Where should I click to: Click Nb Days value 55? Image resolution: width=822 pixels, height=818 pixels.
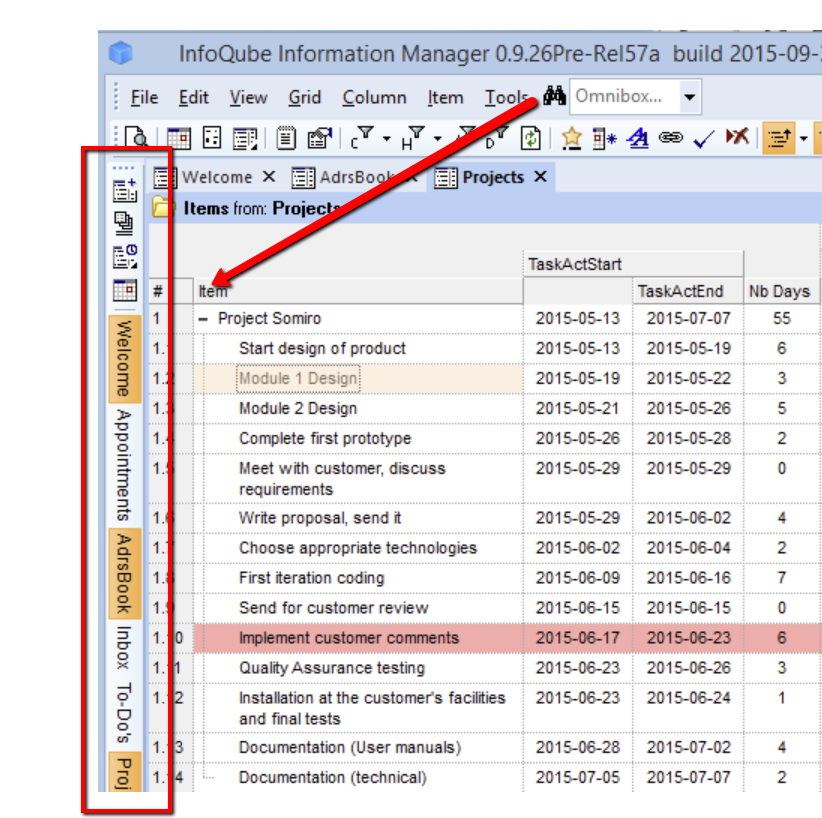coord(781,318)
